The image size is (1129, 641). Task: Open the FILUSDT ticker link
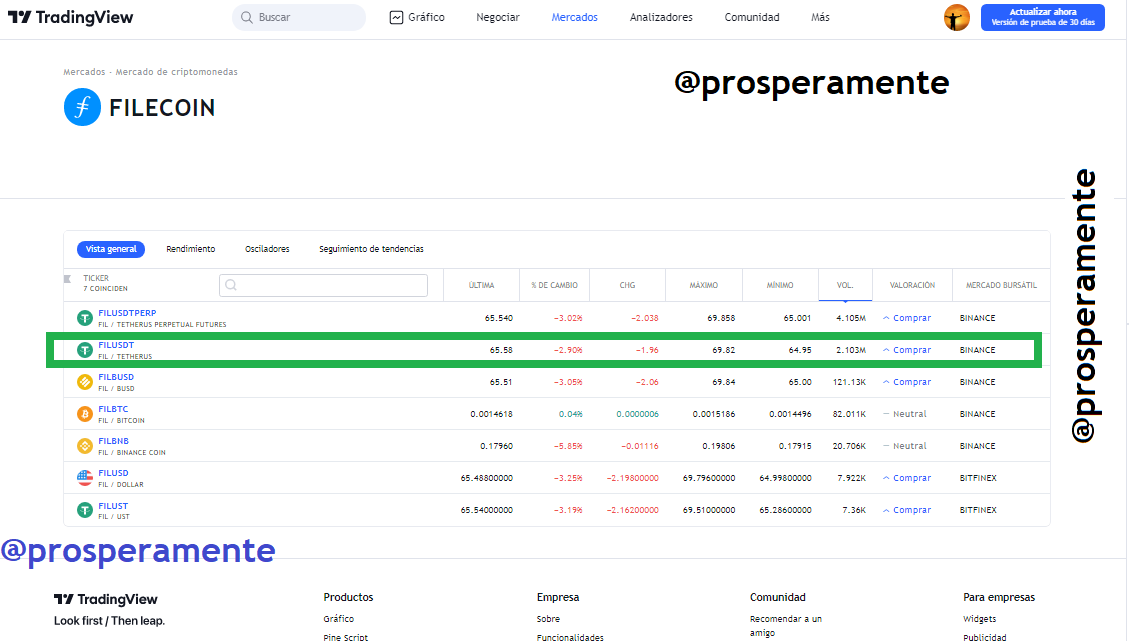coord(116,345)
